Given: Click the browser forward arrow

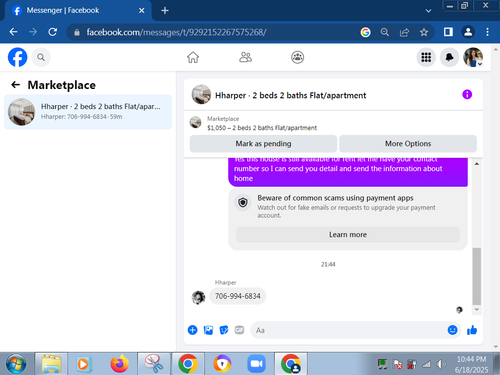Looking at the screenshot, I should (33, 32).
